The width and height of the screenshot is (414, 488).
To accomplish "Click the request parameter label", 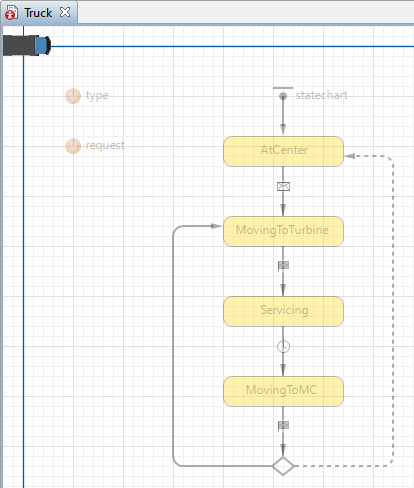I will tap(105, 145).
